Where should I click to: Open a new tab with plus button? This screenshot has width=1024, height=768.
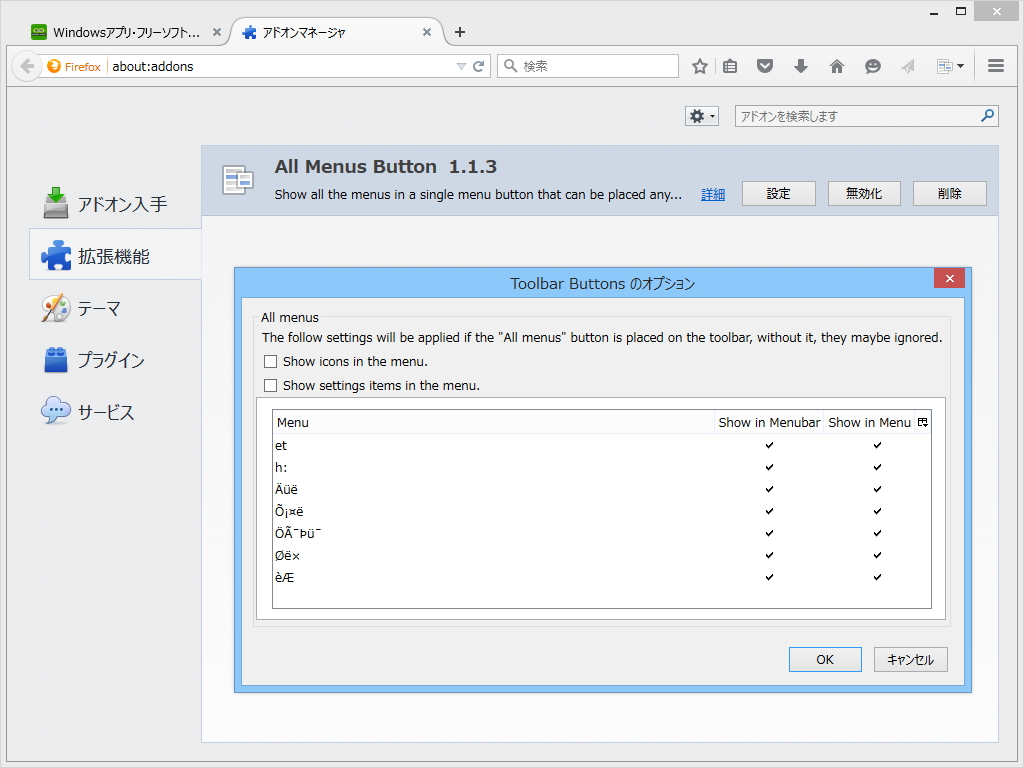(460, 32)
